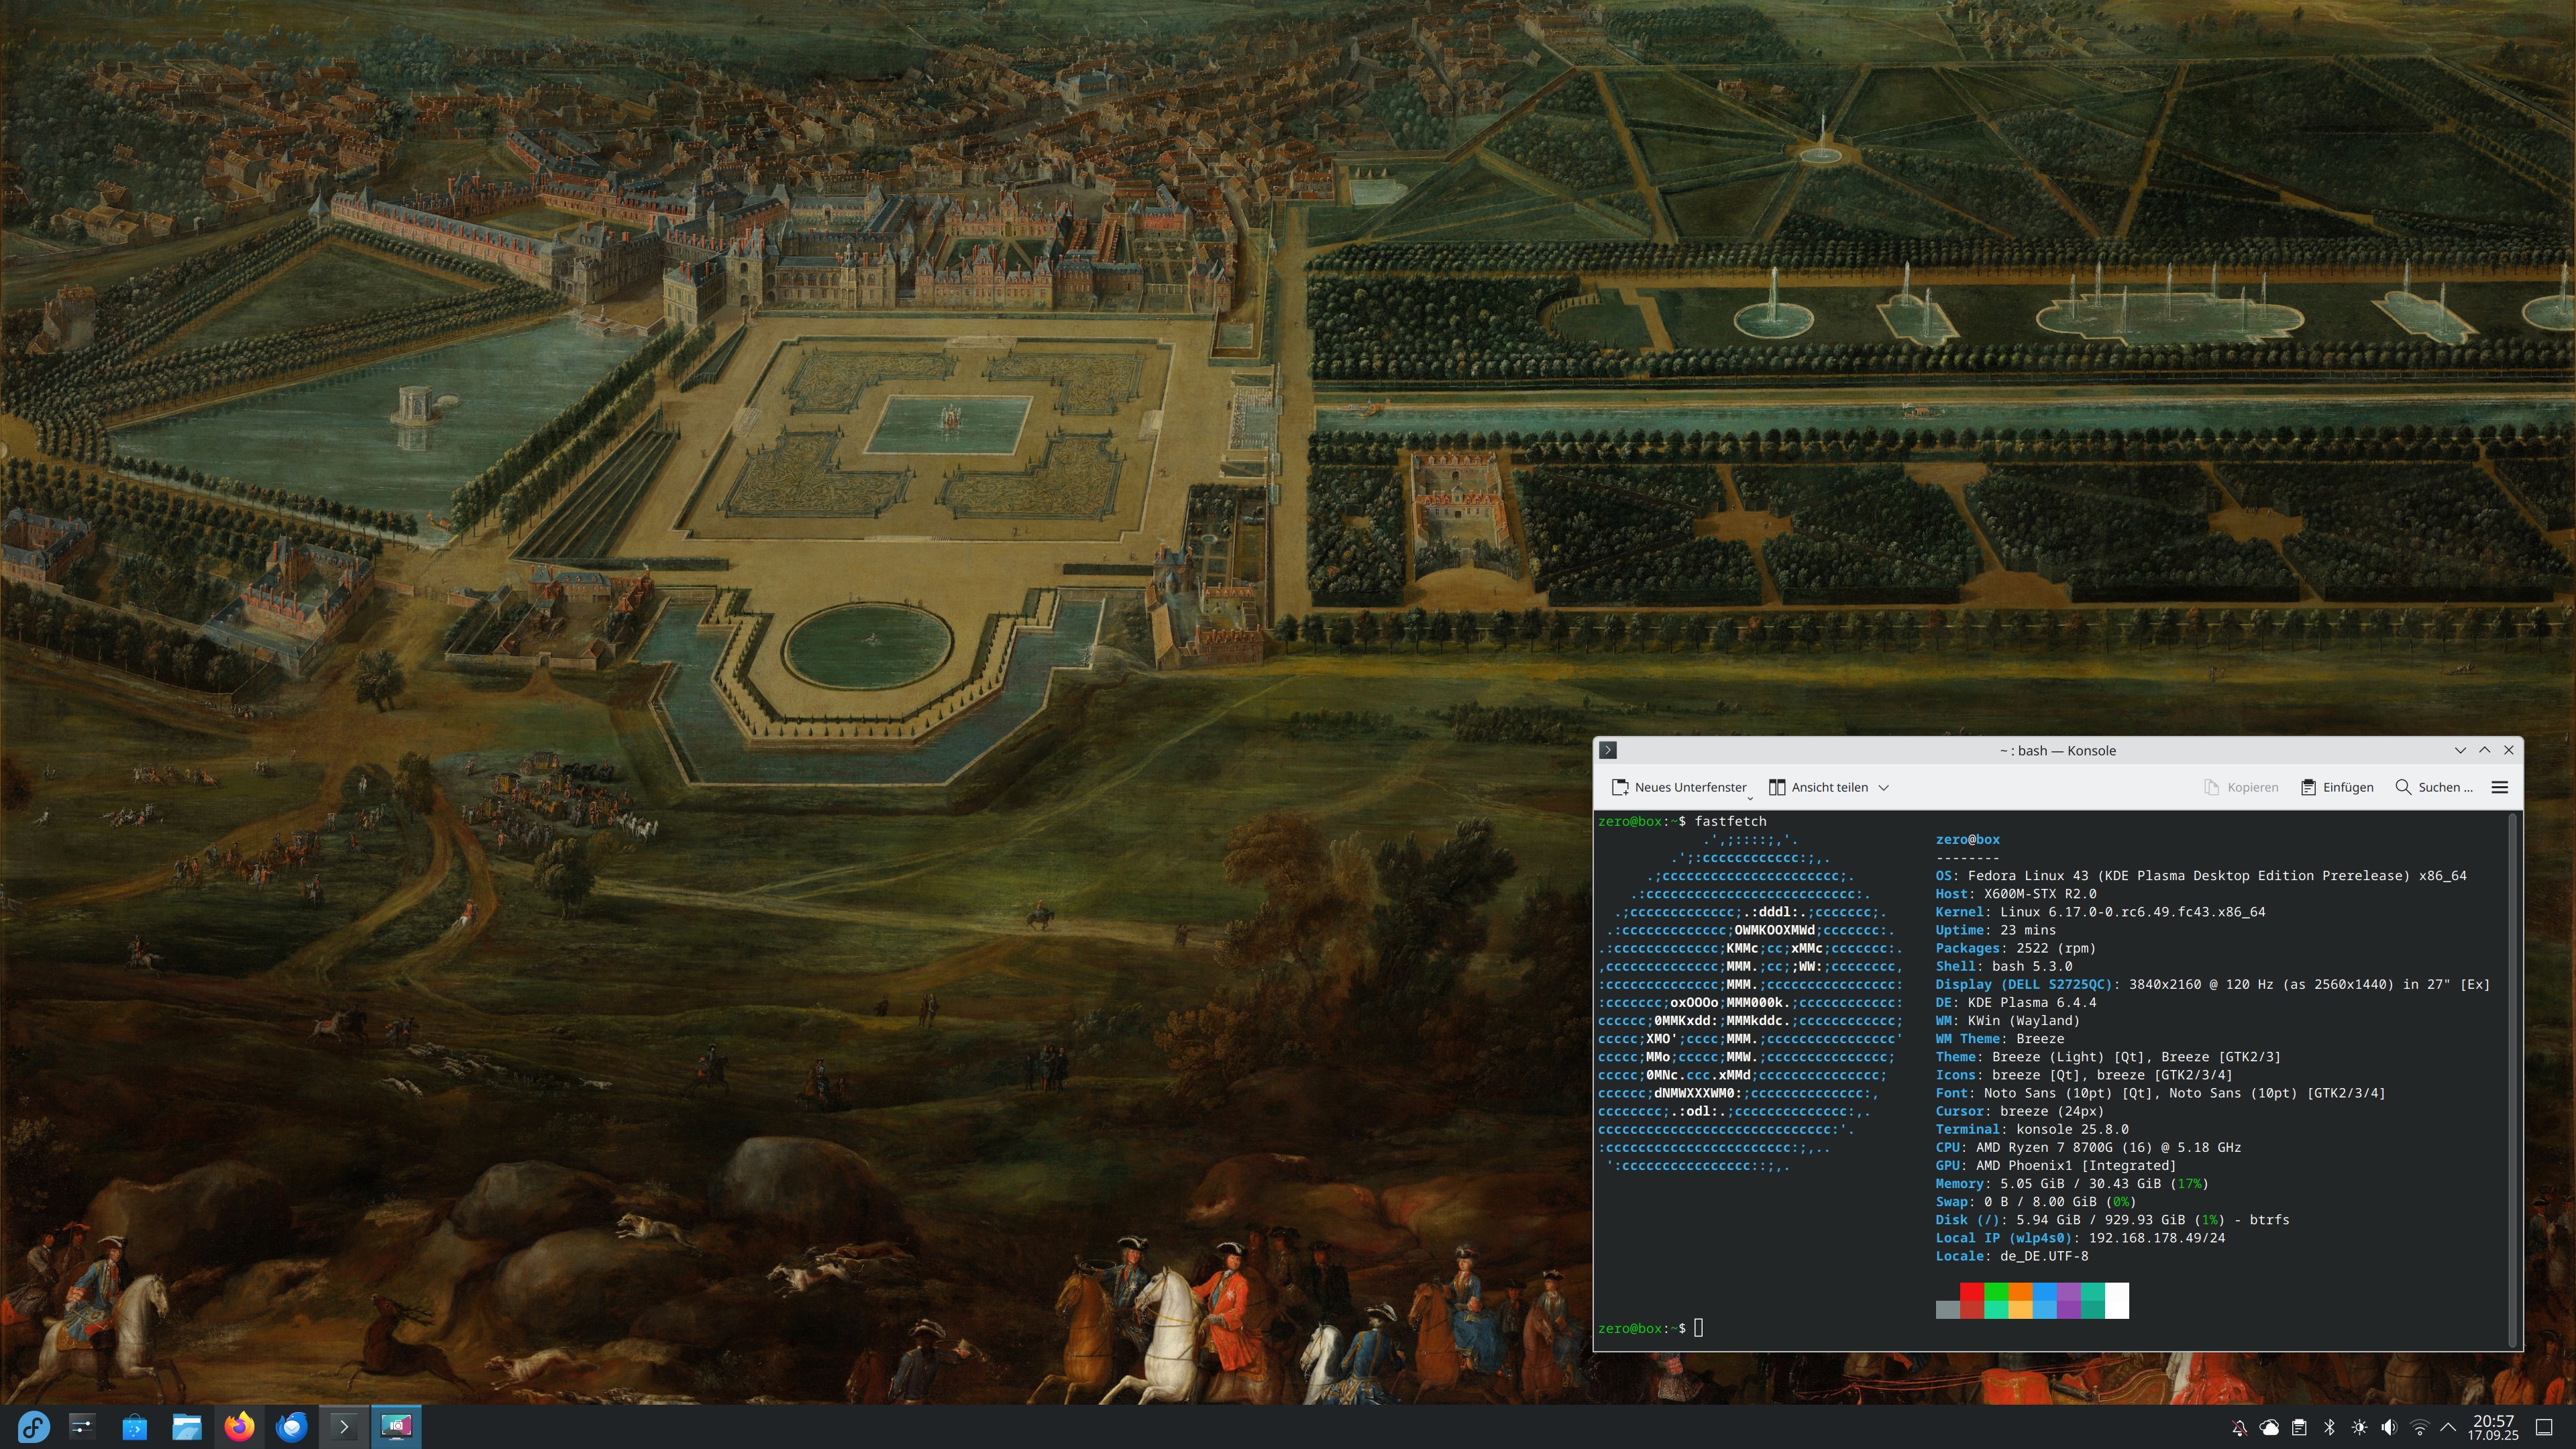Switch to Spectacle screenshot window
The image size is (2576, 1449).
396,1426
